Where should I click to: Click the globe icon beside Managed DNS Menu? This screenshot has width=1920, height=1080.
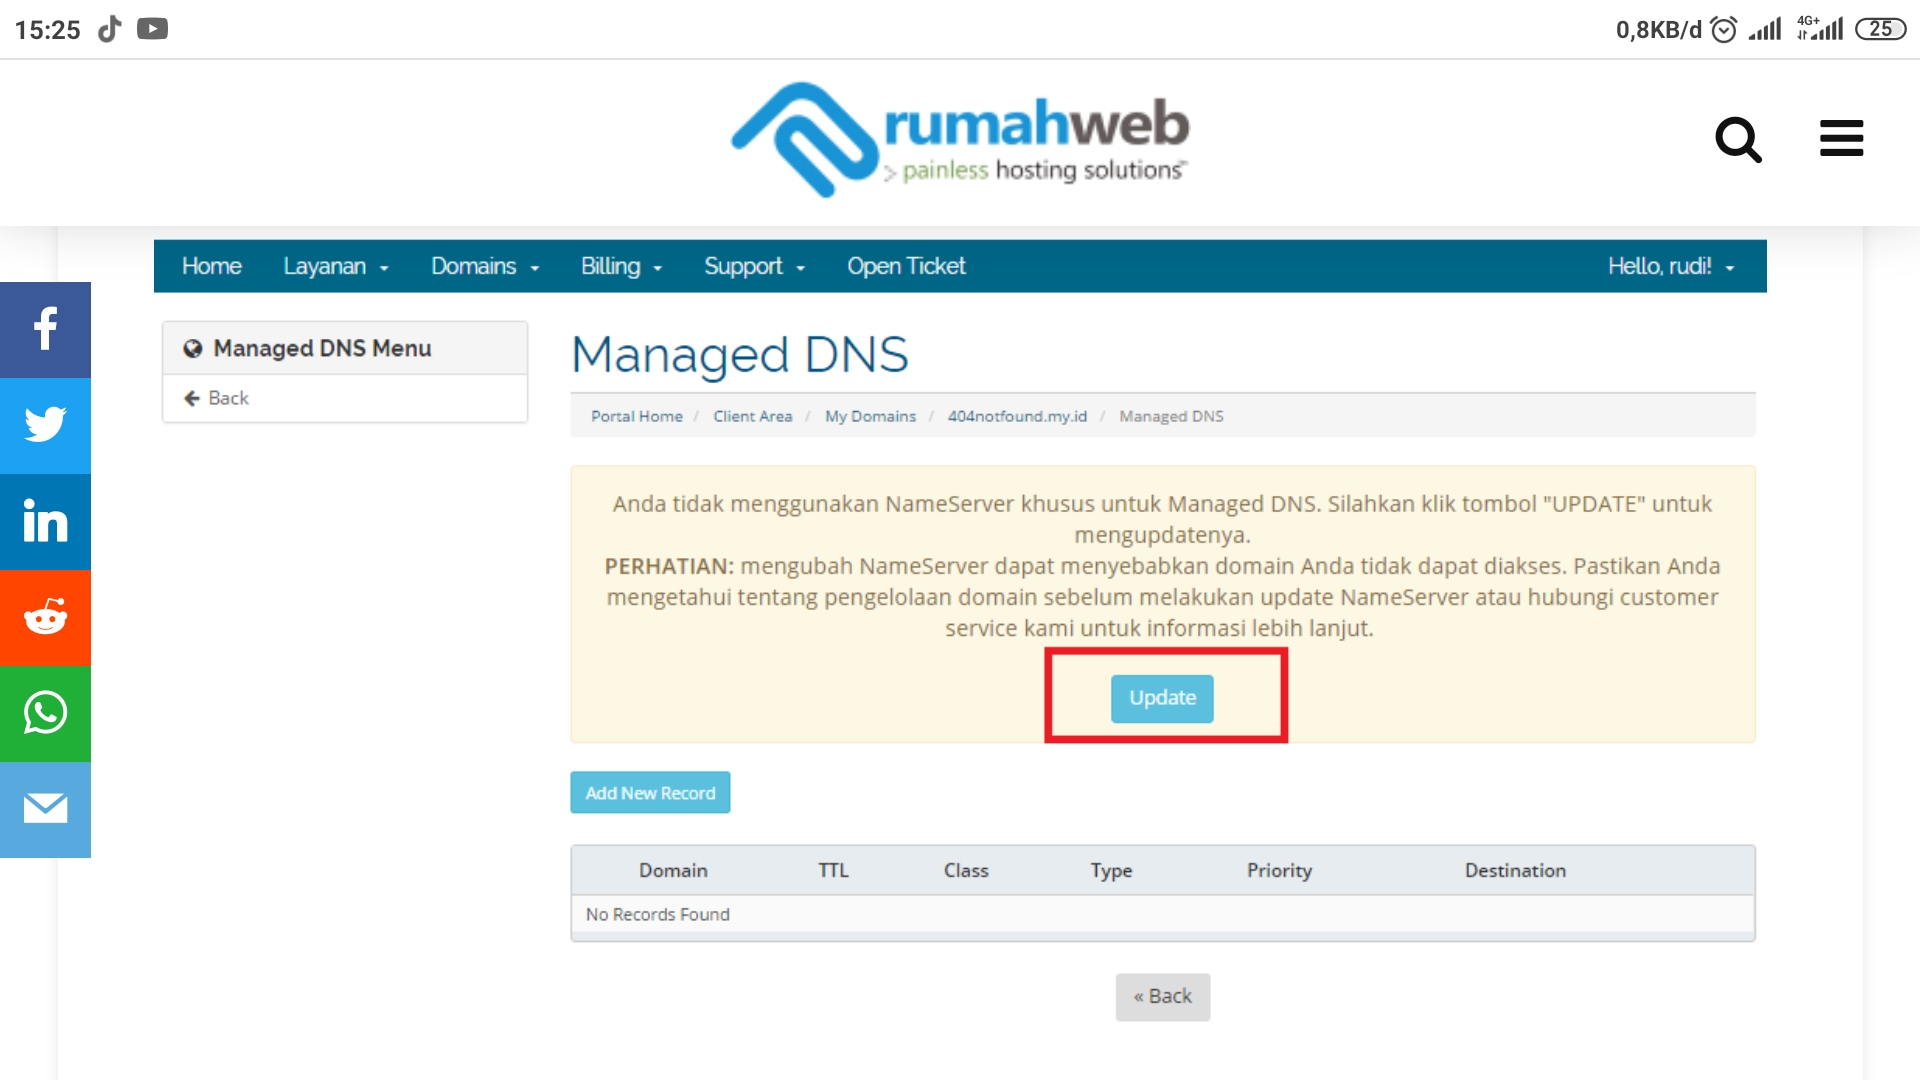tap(192, 348)
